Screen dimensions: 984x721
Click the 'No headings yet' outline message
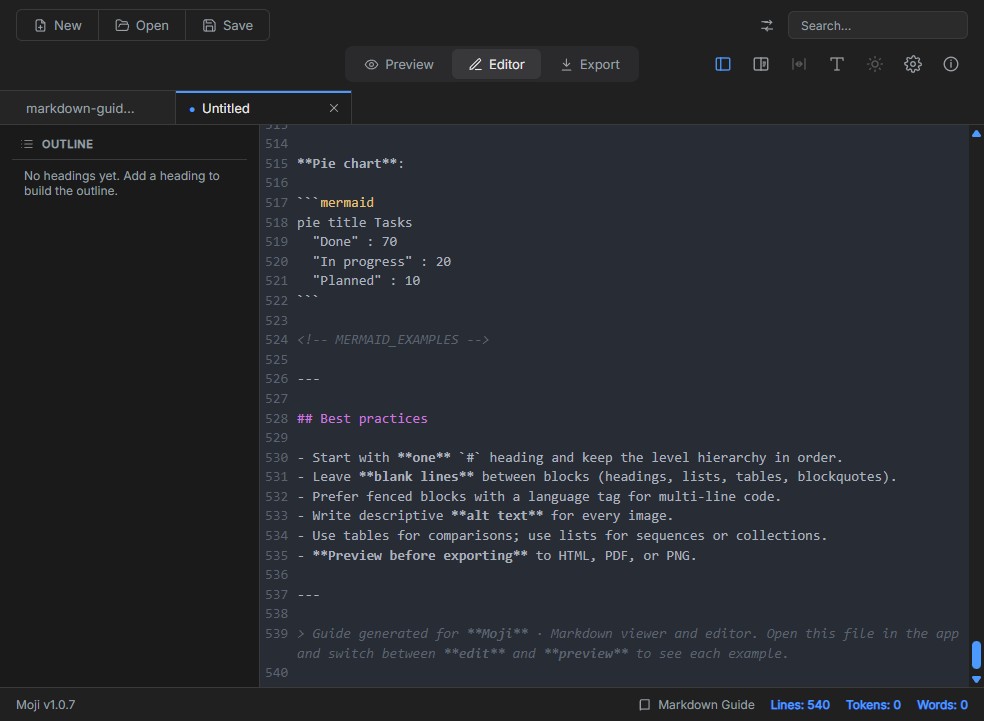[x=122, y=183]
